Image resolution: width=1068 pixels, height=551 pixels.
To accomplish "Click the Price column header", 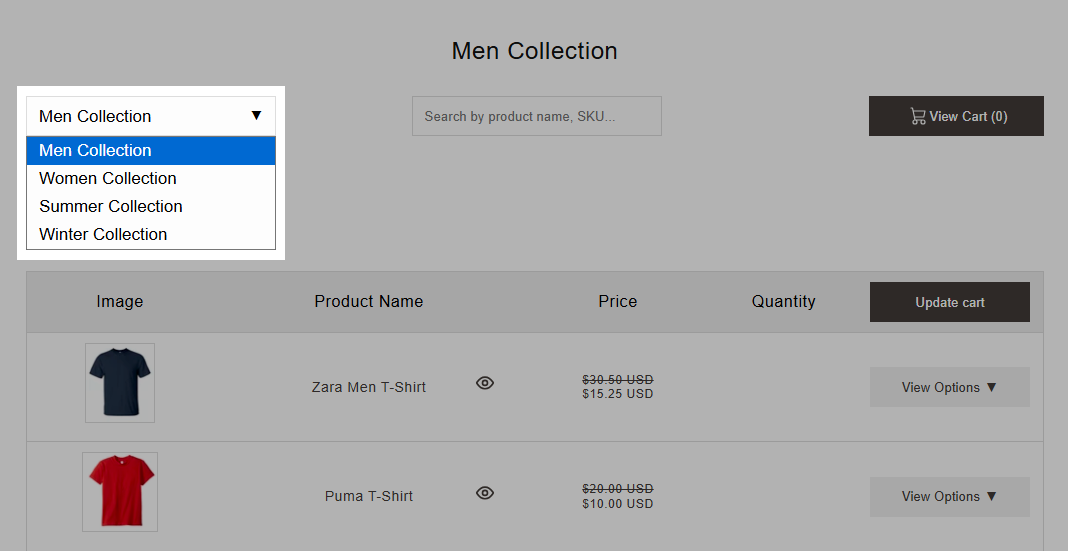I will (618, 301).
